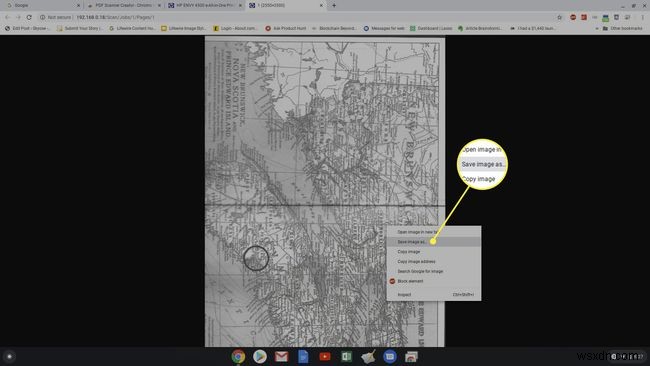
Task: Click the 'Not secure' site info indicator
Action: [x=56, y=17]
